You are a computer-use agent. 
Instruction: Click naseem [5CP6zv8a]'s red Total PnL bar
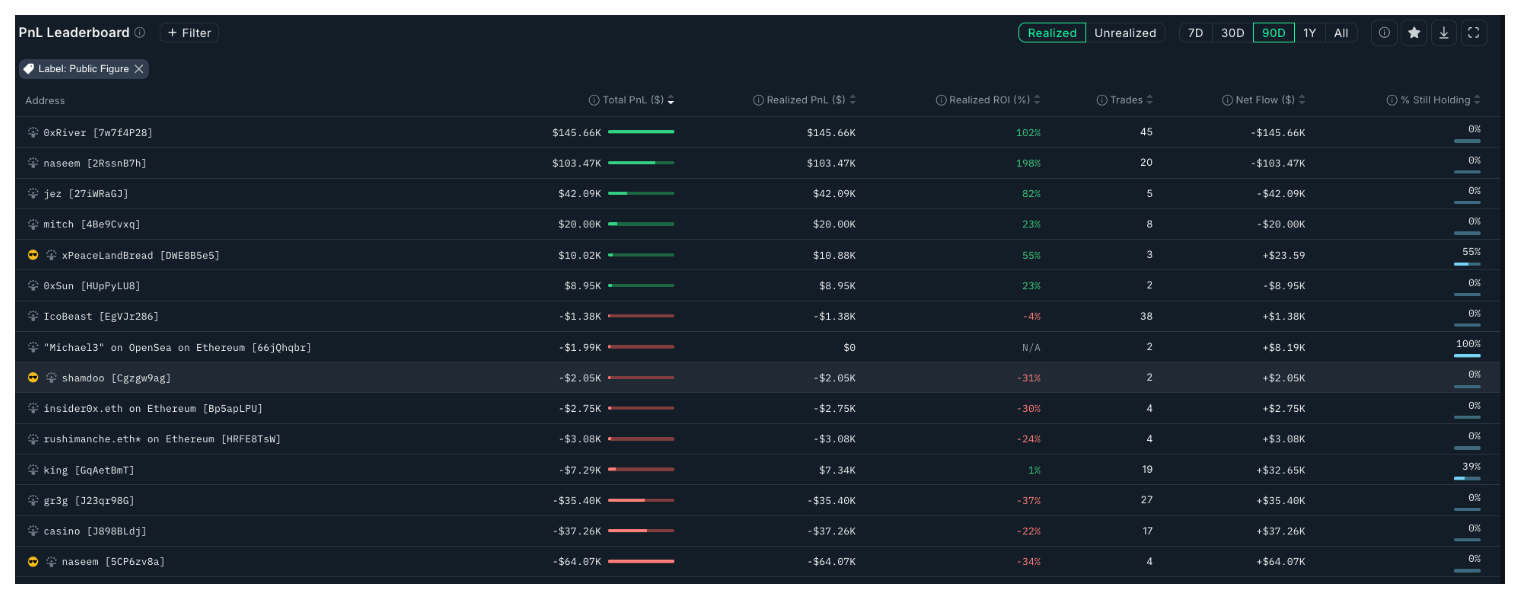coord(641,562)
